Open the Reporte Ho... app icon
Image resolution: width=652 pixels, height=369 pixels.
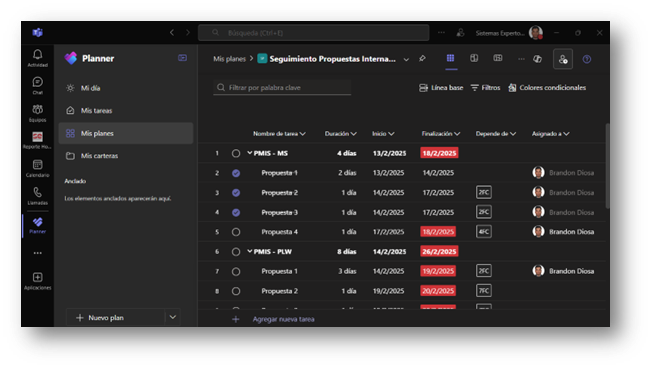coord(37,140)
